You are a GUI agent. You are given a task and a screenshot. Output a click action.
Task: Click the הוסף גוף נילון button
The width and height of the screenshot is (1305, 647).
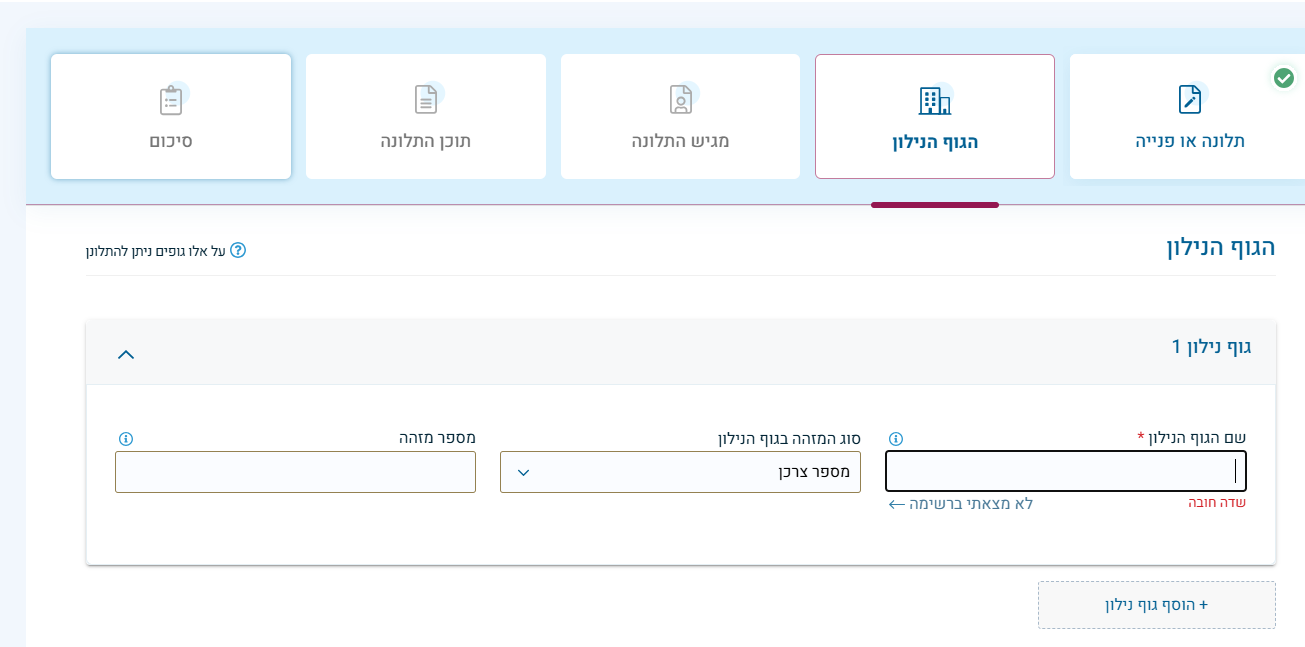point(1156,605)
